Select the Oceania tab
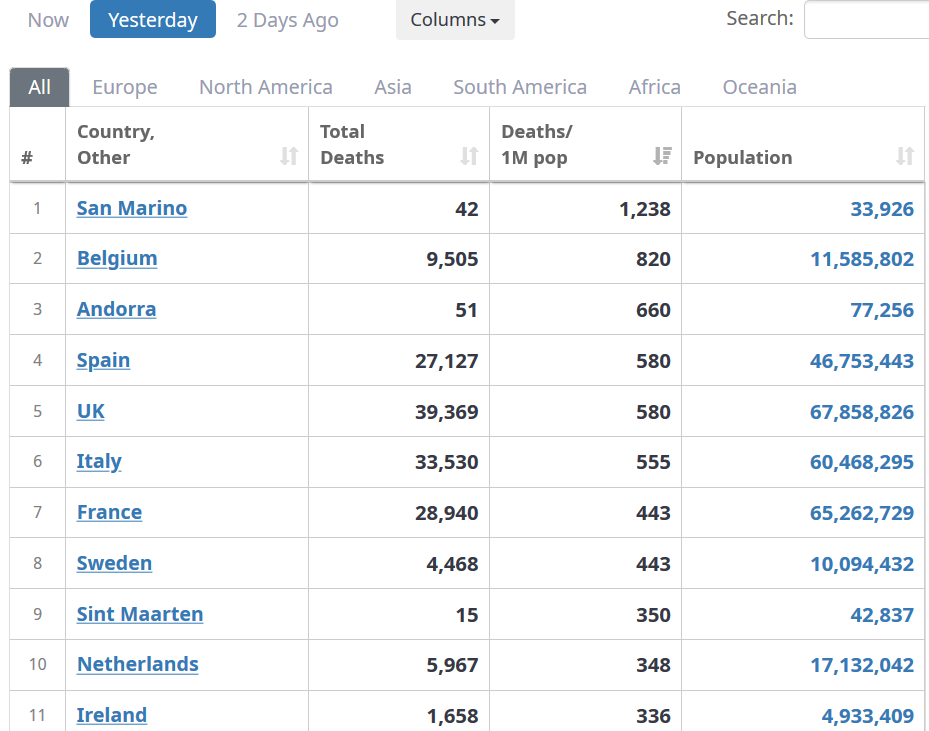Screen dimensions: 929x731 click(760, 87)
